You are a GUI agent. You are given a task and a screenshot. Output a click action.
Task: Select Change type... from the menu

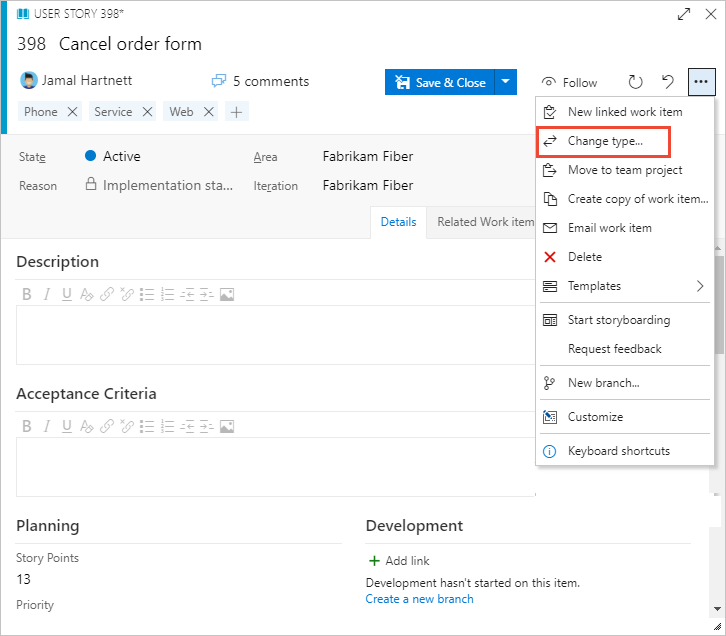coord(603,141)
